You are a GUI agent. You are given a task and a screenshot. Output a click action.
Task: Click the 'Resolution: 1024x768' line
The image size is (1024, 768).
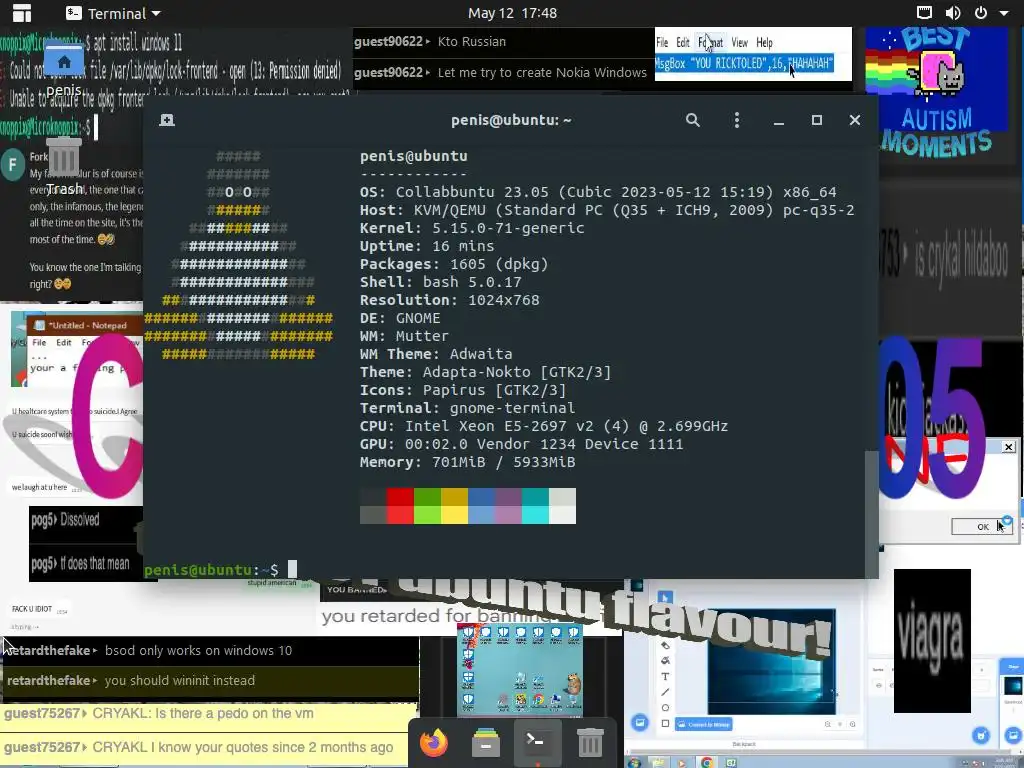click(x=450, y=300)
